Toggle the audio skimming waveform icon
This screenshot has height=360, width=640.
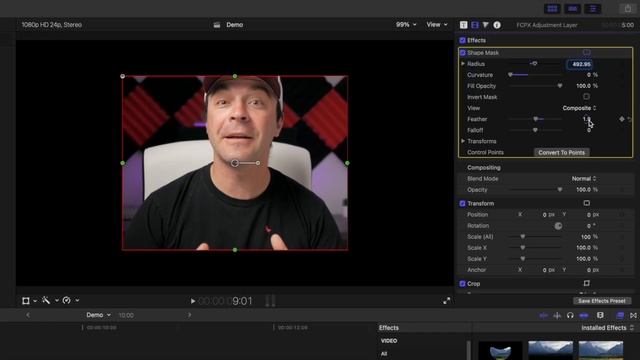coord(557,315)
